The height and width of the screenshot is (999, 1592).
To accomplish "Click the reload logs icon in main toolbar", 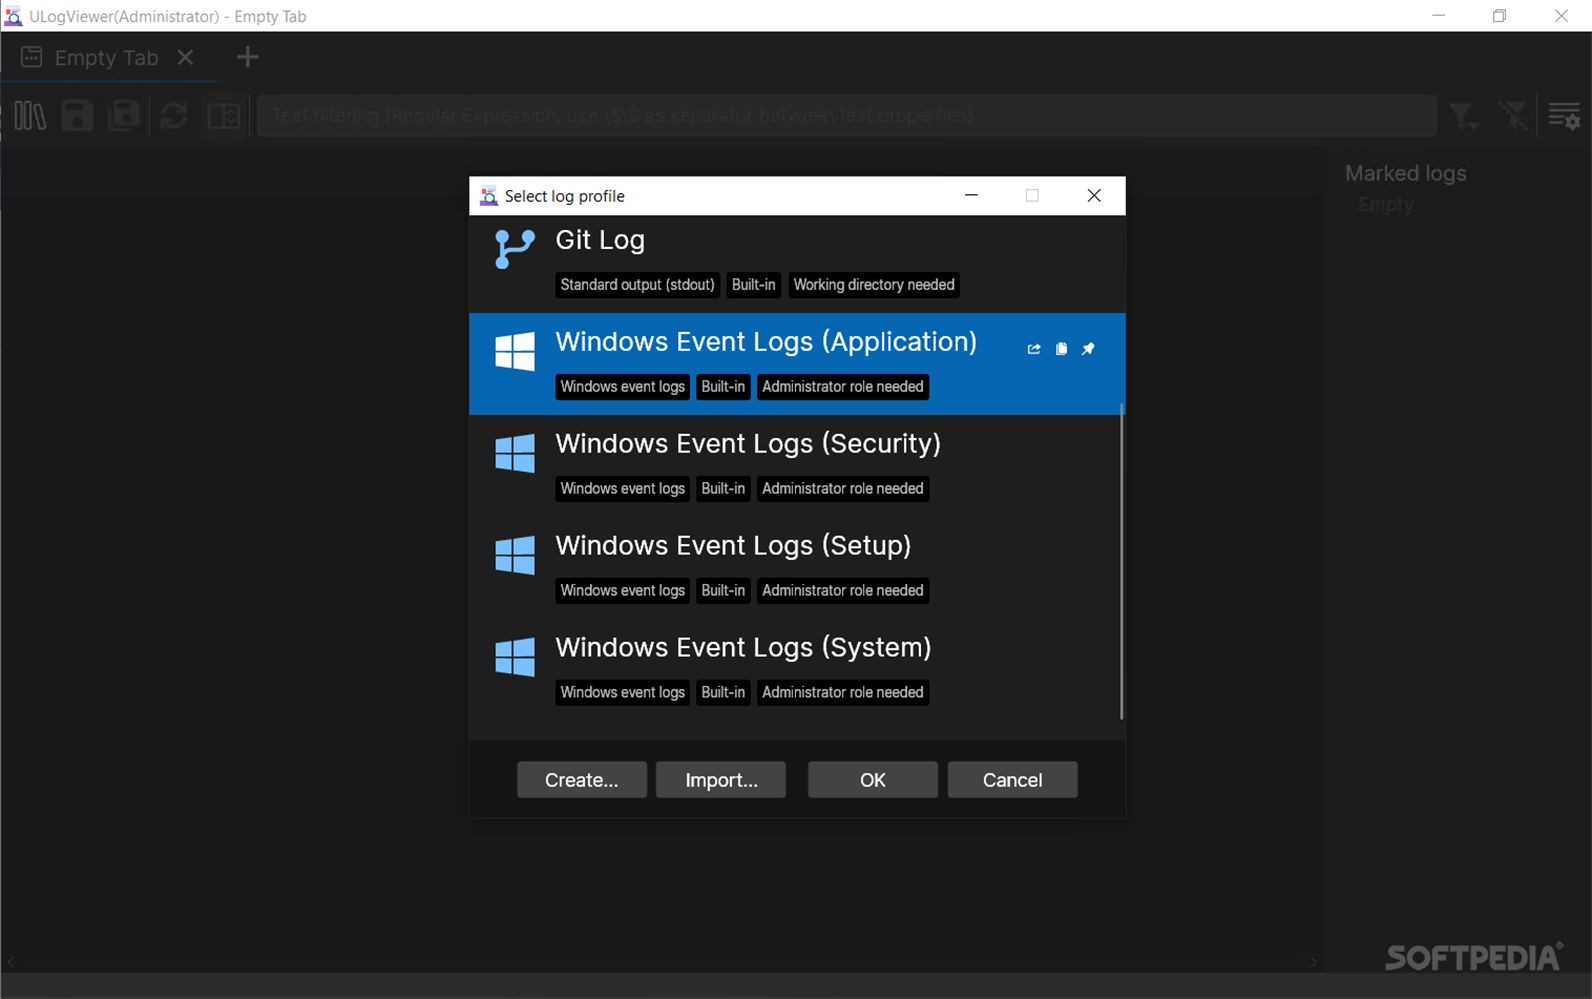I will 174,116.
